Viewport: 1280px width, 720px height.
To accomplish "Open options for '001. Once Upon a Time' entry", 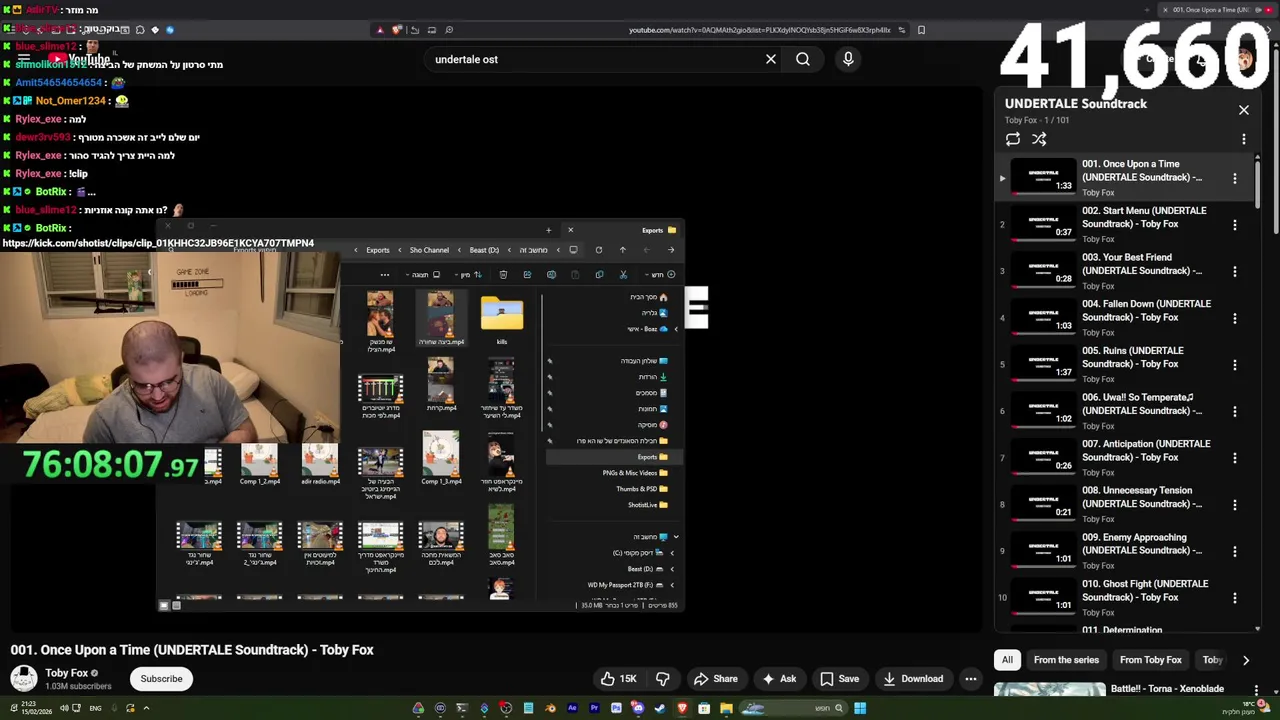I will (x=1235, y=178).
